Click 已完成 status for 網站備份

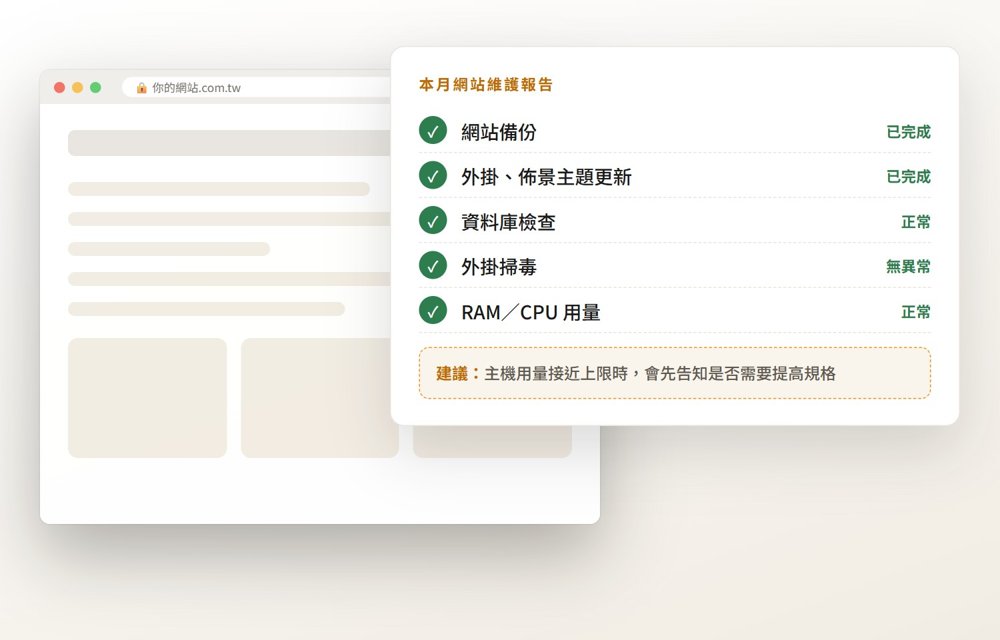(x=908, y=132)
